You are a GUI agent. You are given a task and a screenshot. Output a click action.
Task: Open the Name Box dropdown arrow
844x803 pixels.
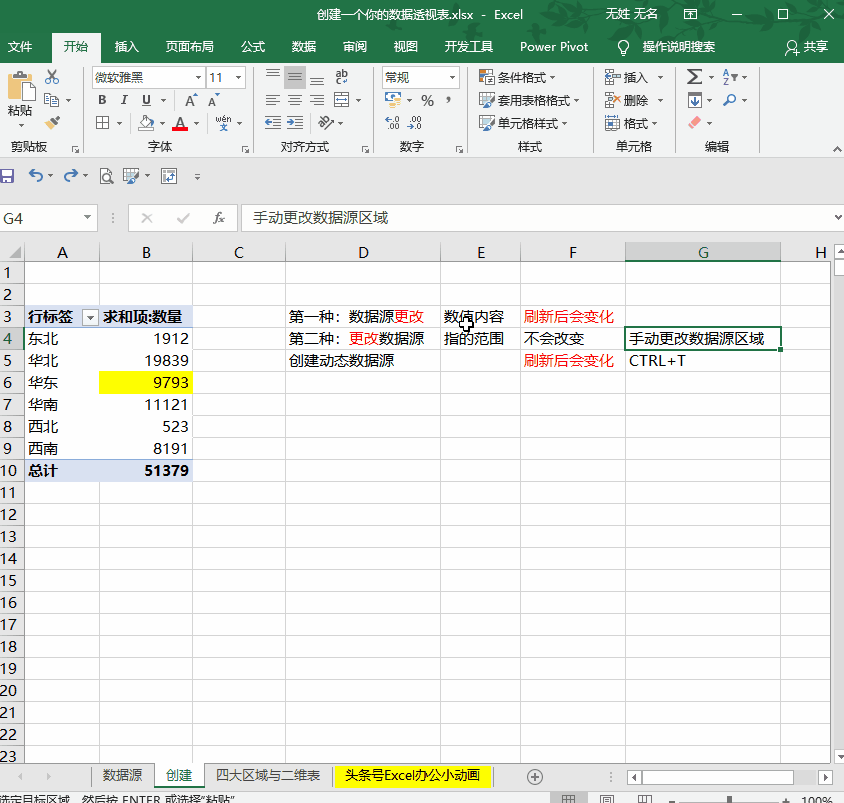pos(87,218)
